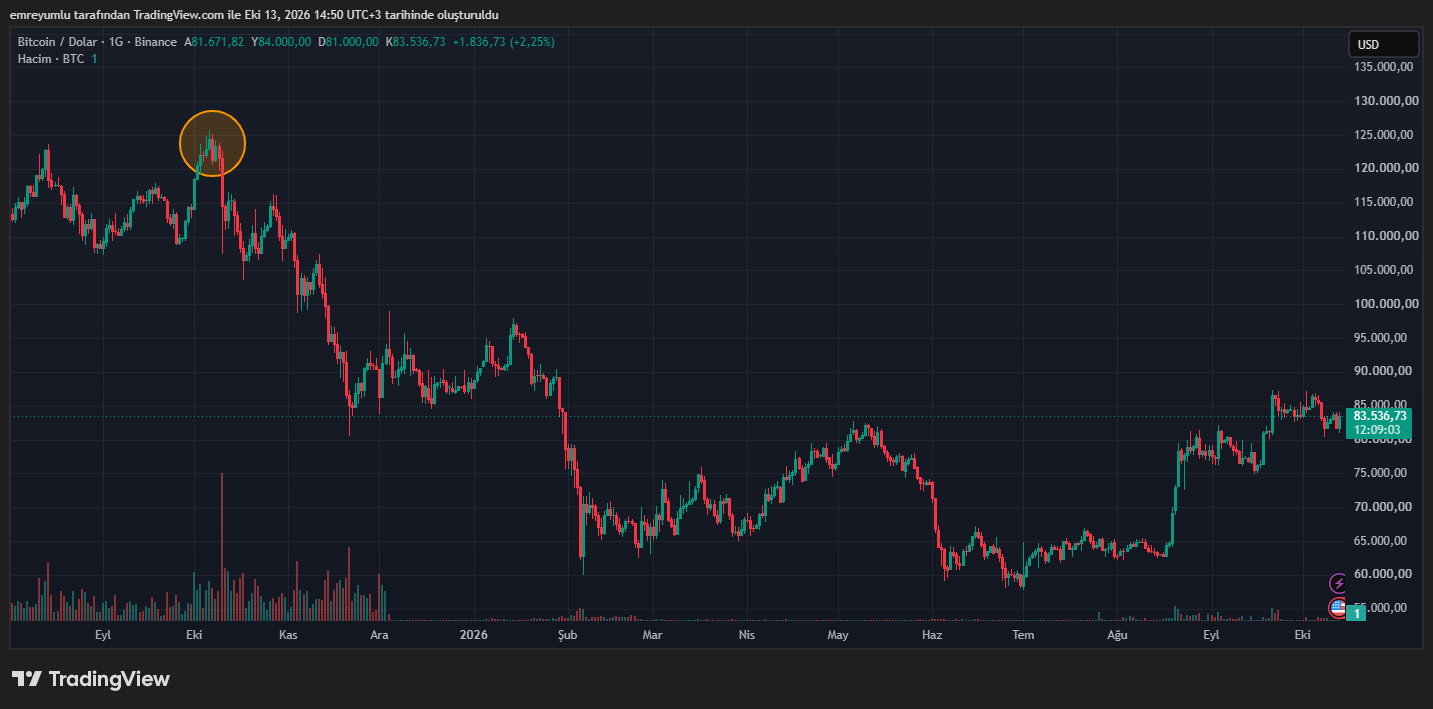Click the current price label 83.536,73

(1379, 416)
